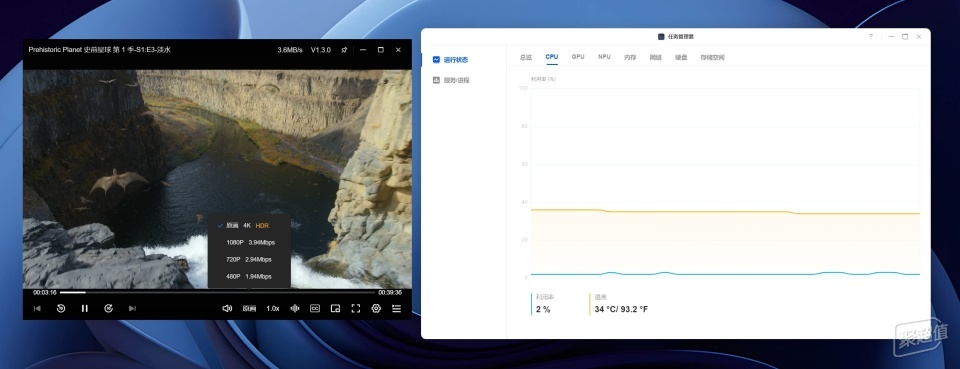
Task: Open 服务进程 in the sidebar
Action: pyautogui.click(x=456, y=80)
